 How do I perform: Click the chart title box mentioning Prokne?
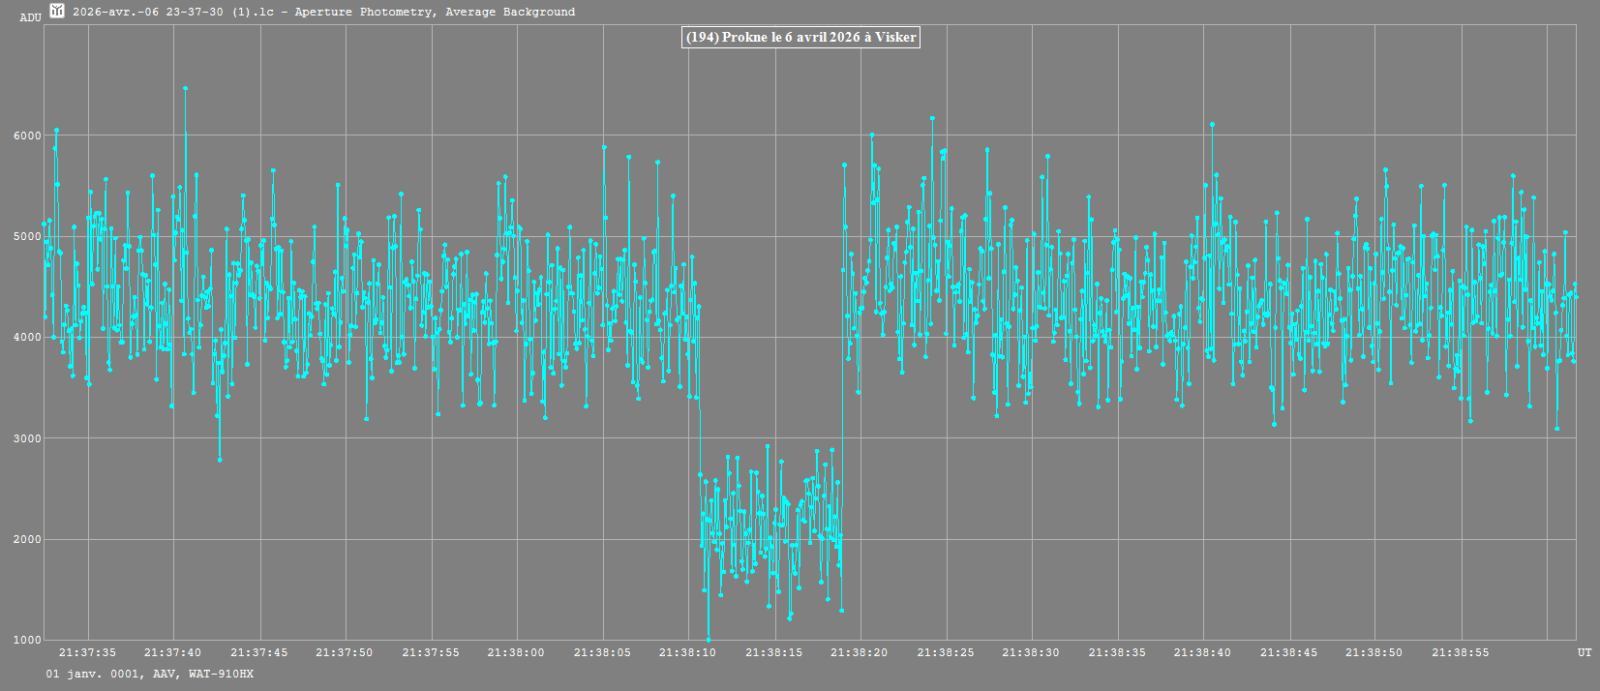(800, 37)
